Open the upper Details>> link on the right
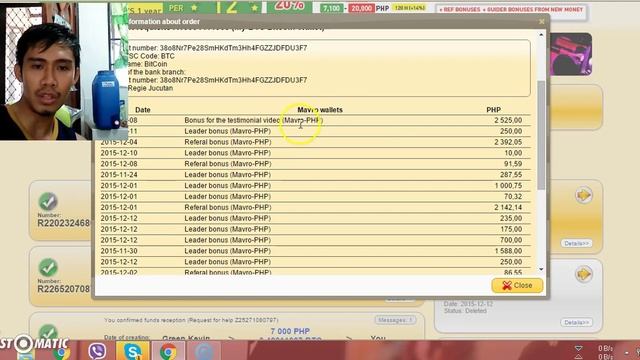The height and width of the screenshot is (360, 640). point(576,243)
